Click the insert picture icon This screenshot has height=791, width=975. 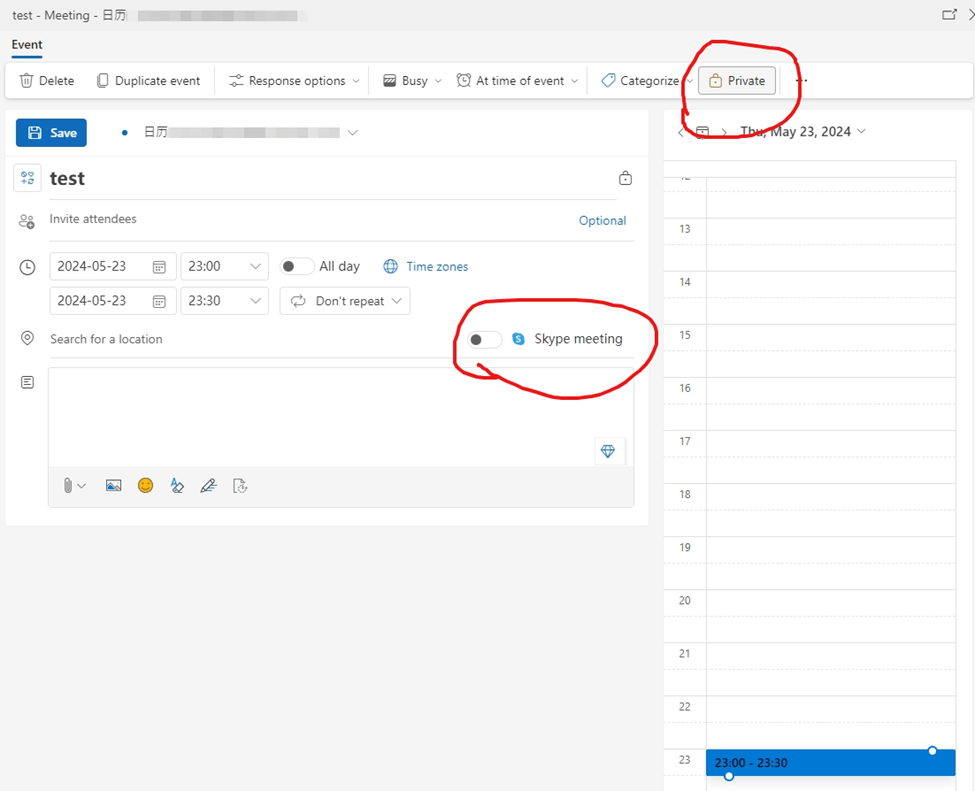click(113, 486)
